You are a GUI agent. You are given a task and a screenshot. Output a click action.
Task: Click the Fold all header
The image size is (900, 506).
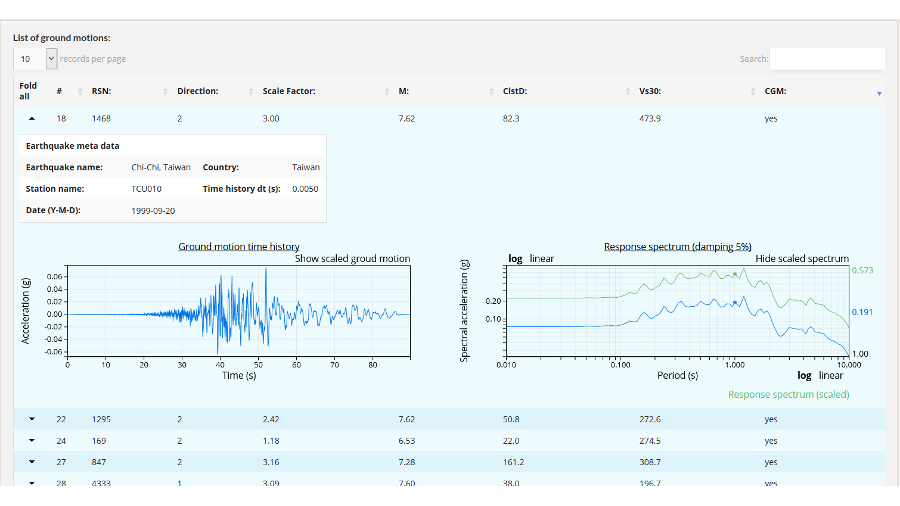click(28, 91)
